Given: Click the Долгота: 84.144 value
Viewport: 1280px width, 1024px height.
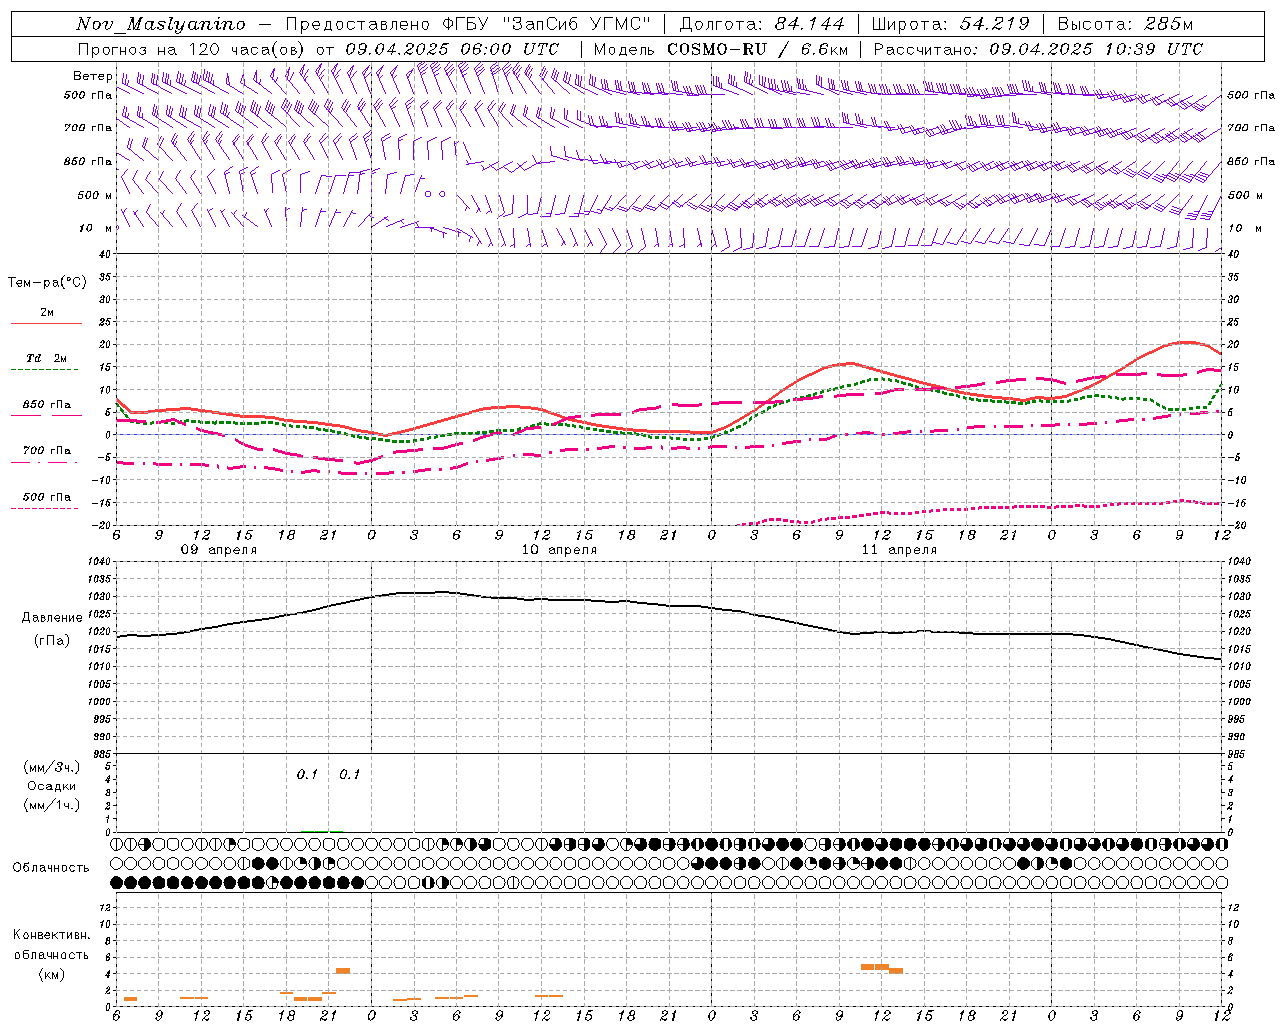Looking at the screenshot, I should coord(761,24).
